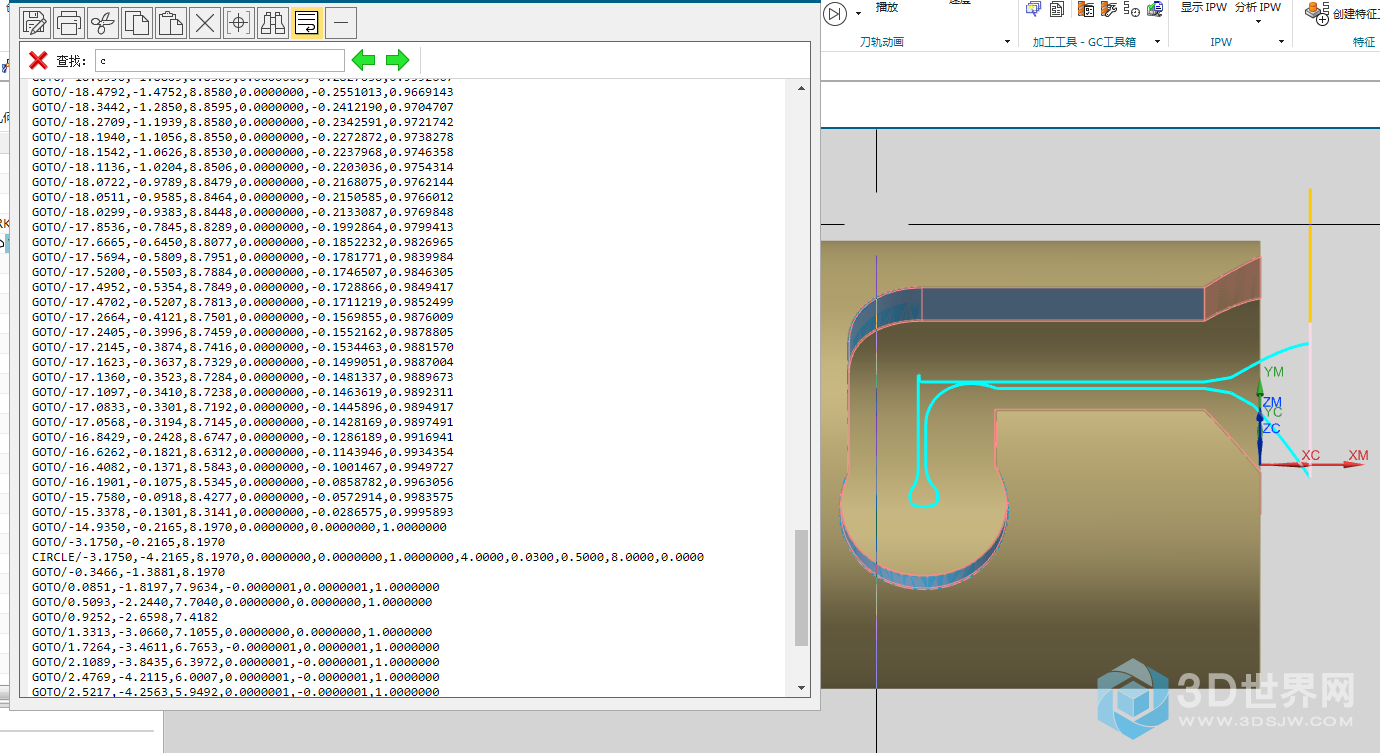This screenshot has height=753, width=1380.
Task: Click the clock operation time icon
Action: [x=1132, y=9]
